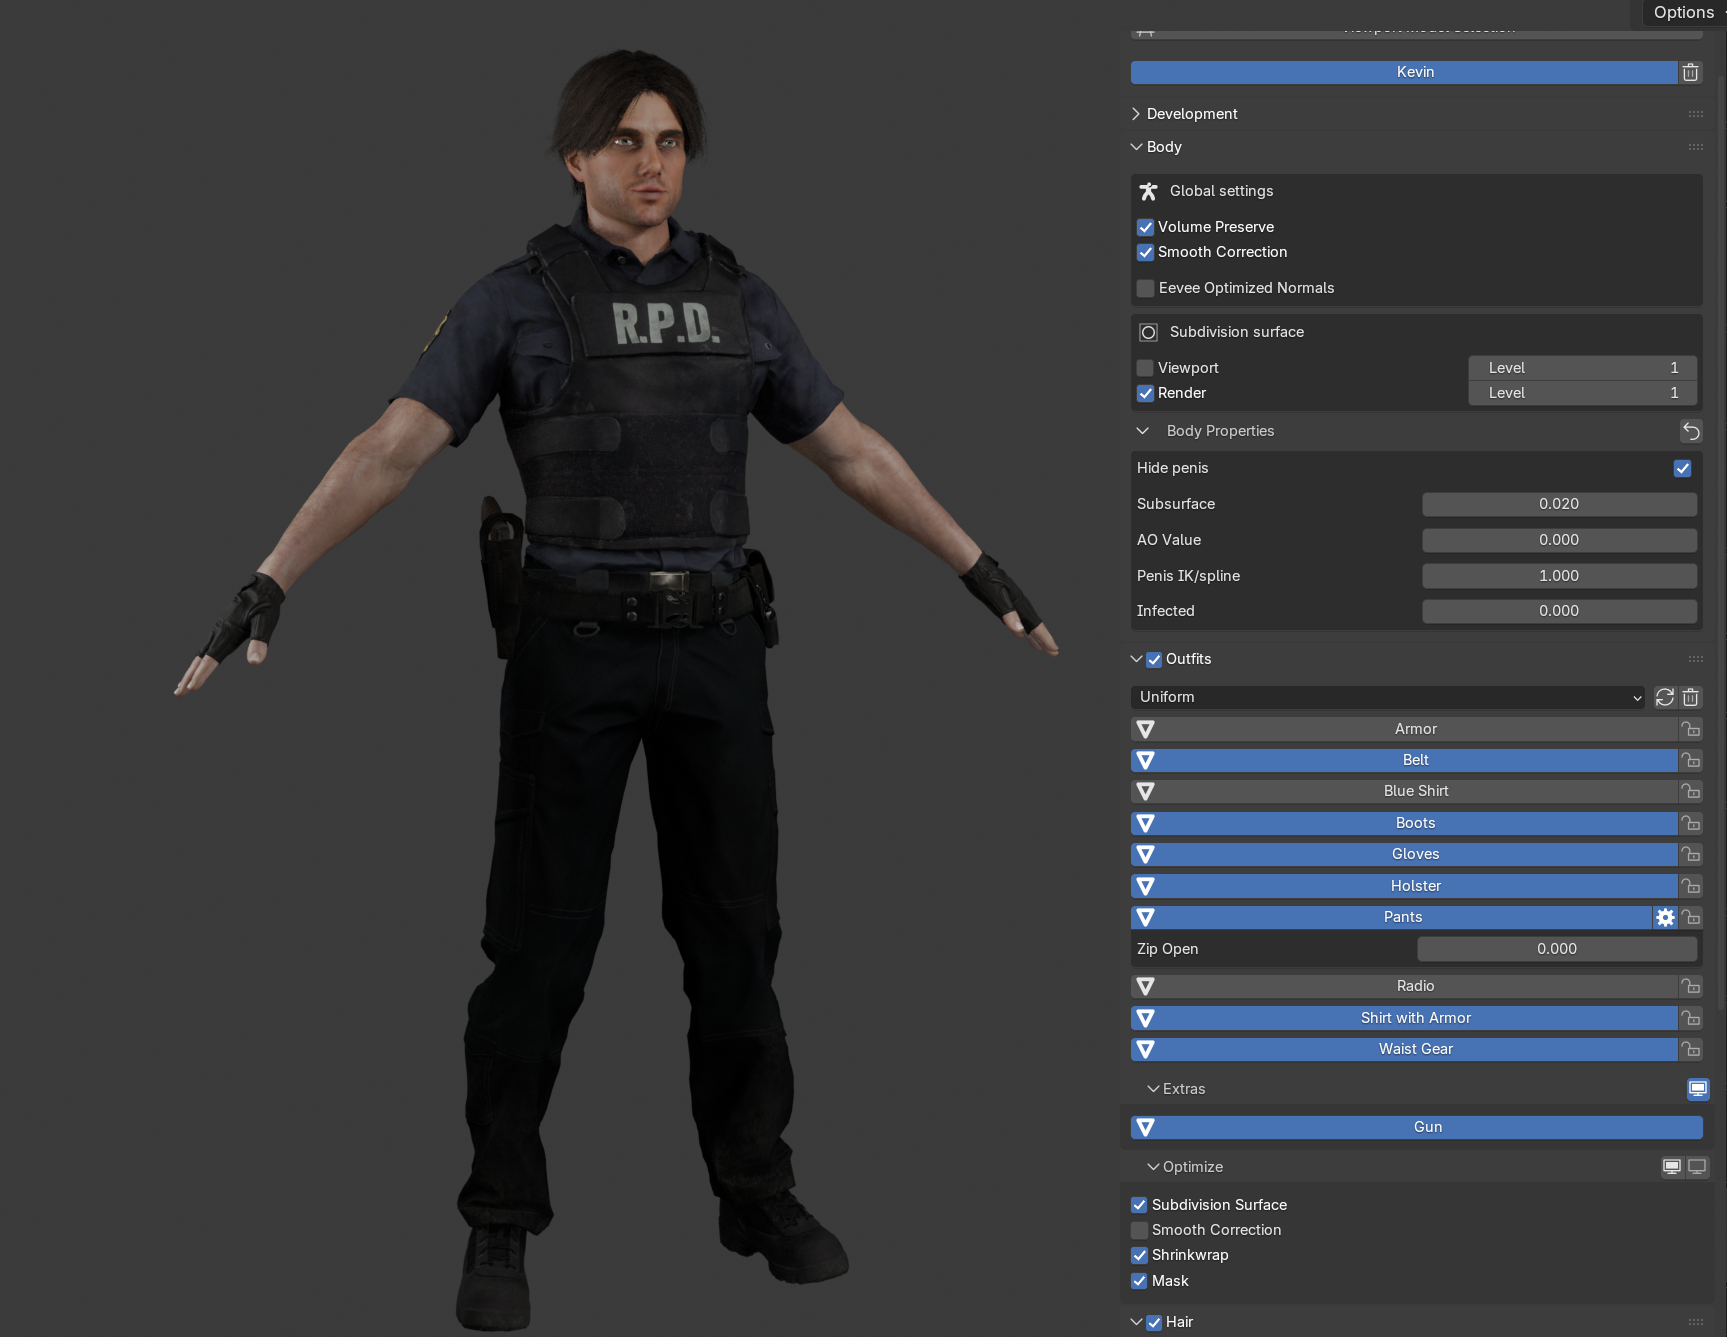The height and width of the screenshot is (1337, 1727).
Task: Toggle the Shirt with Armor piece
Action: click(x=1404, y=1018)
